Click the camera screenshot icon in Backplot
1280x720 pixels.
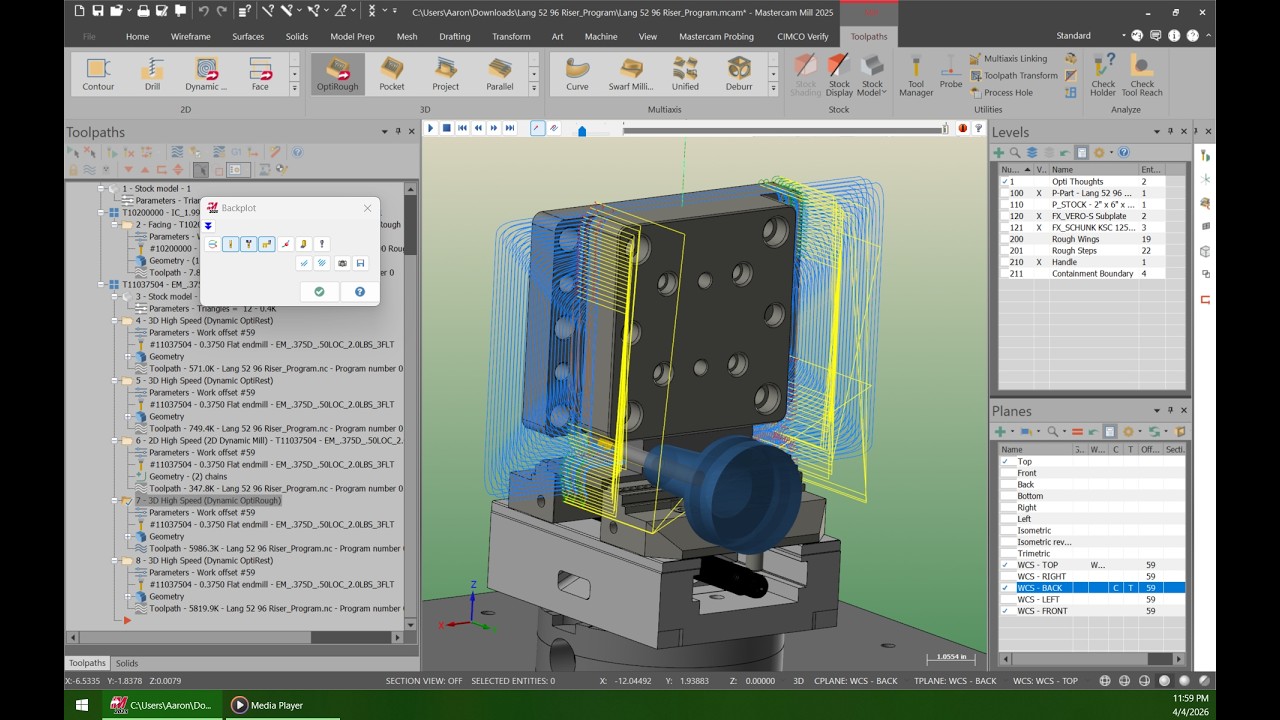342,263
